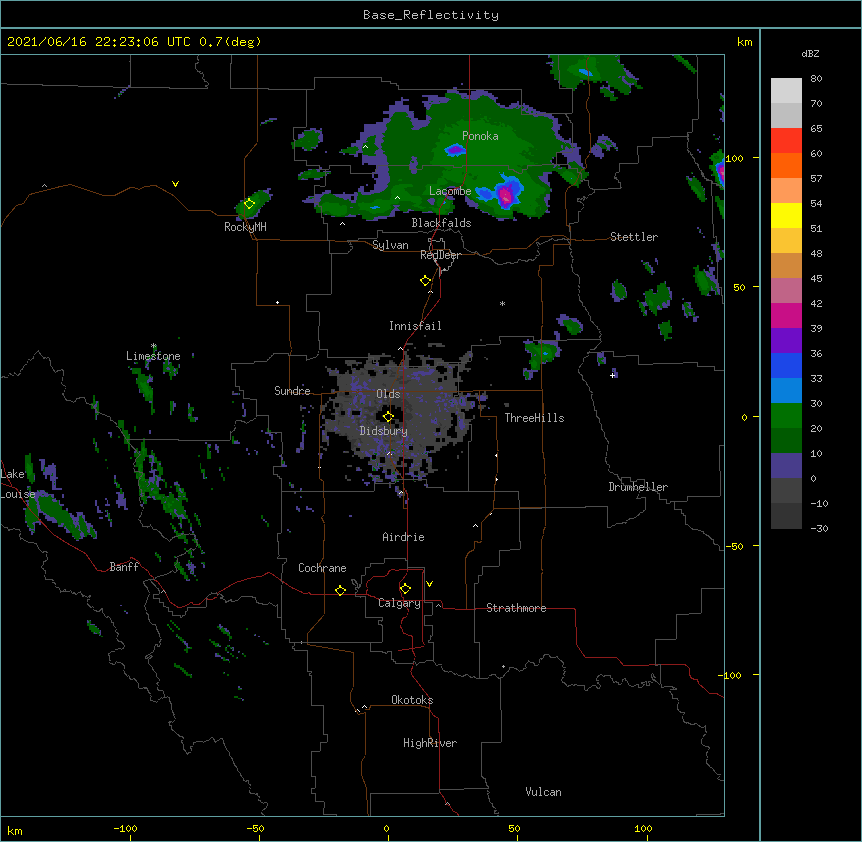
Task: Click the yellow diamond marker beside RockyMH
Action: pos(249,204)
